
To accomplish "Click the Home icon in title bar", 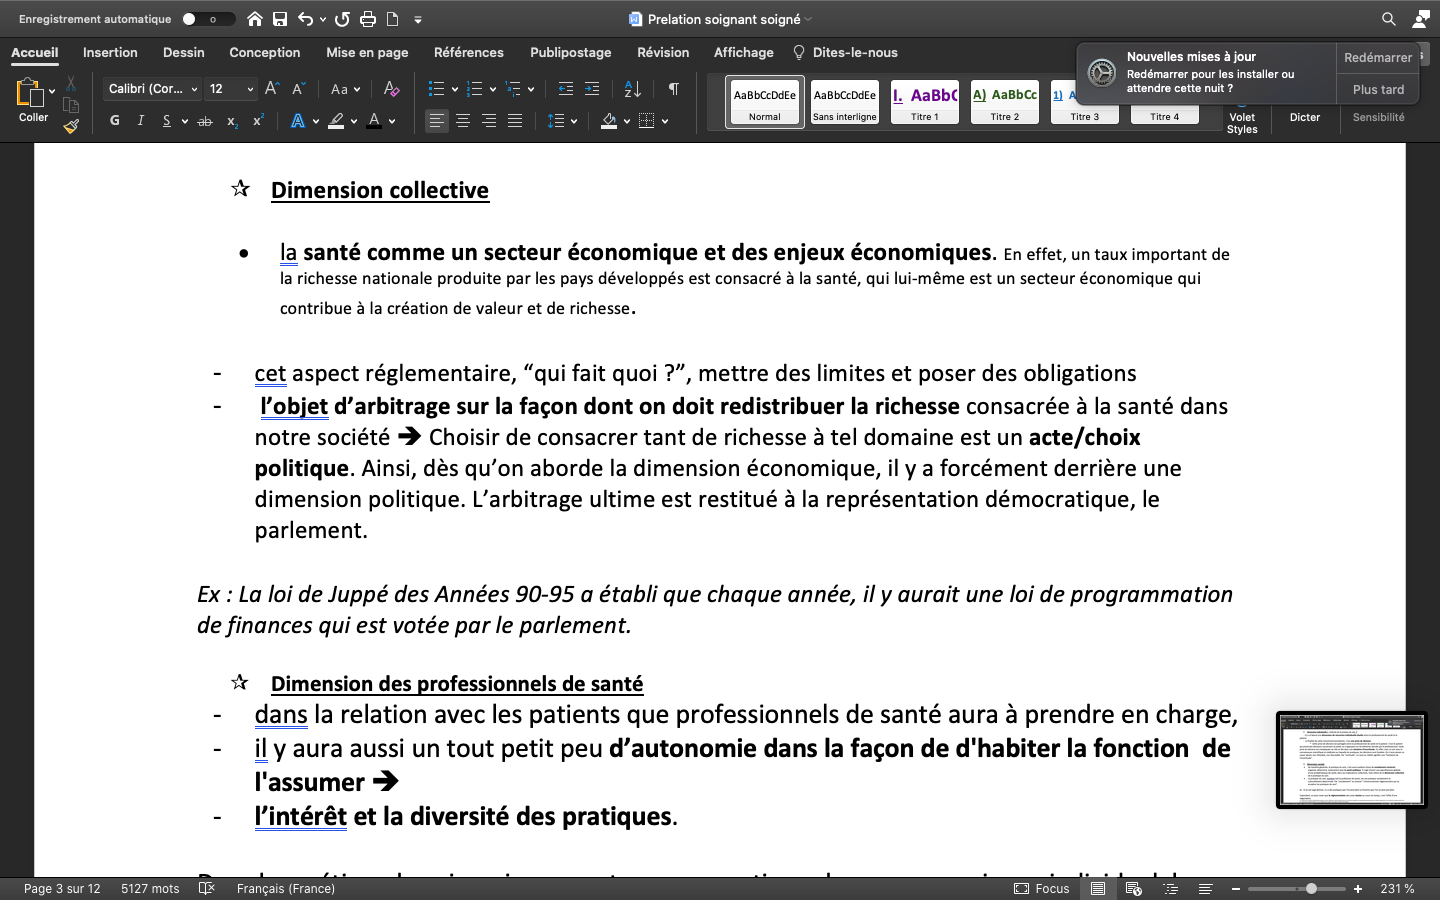I will tap(255, 19).
